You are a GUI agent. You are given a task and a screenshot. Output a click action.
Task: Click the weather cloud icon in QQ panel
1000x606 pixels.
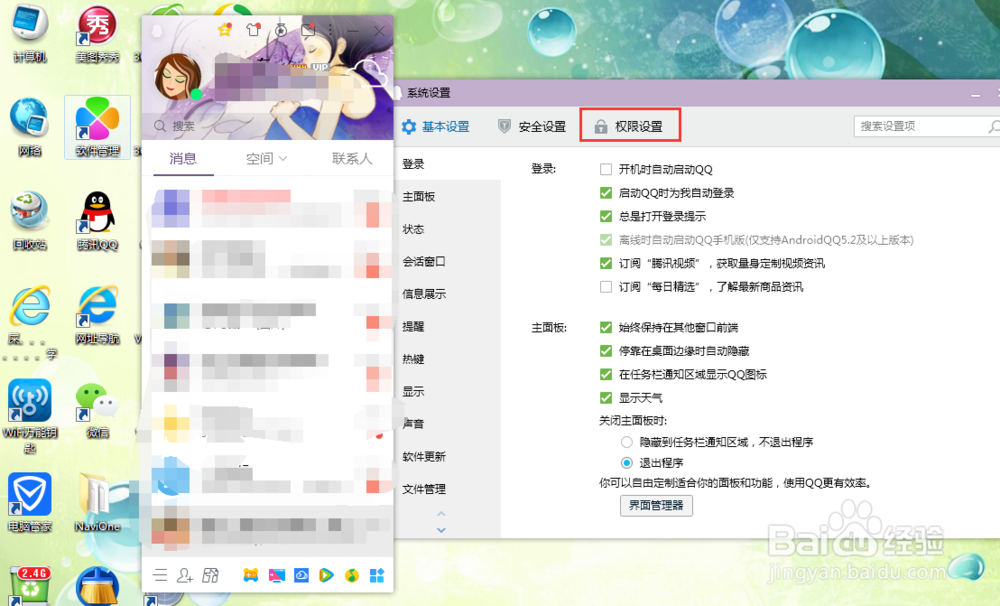(371, 72)
